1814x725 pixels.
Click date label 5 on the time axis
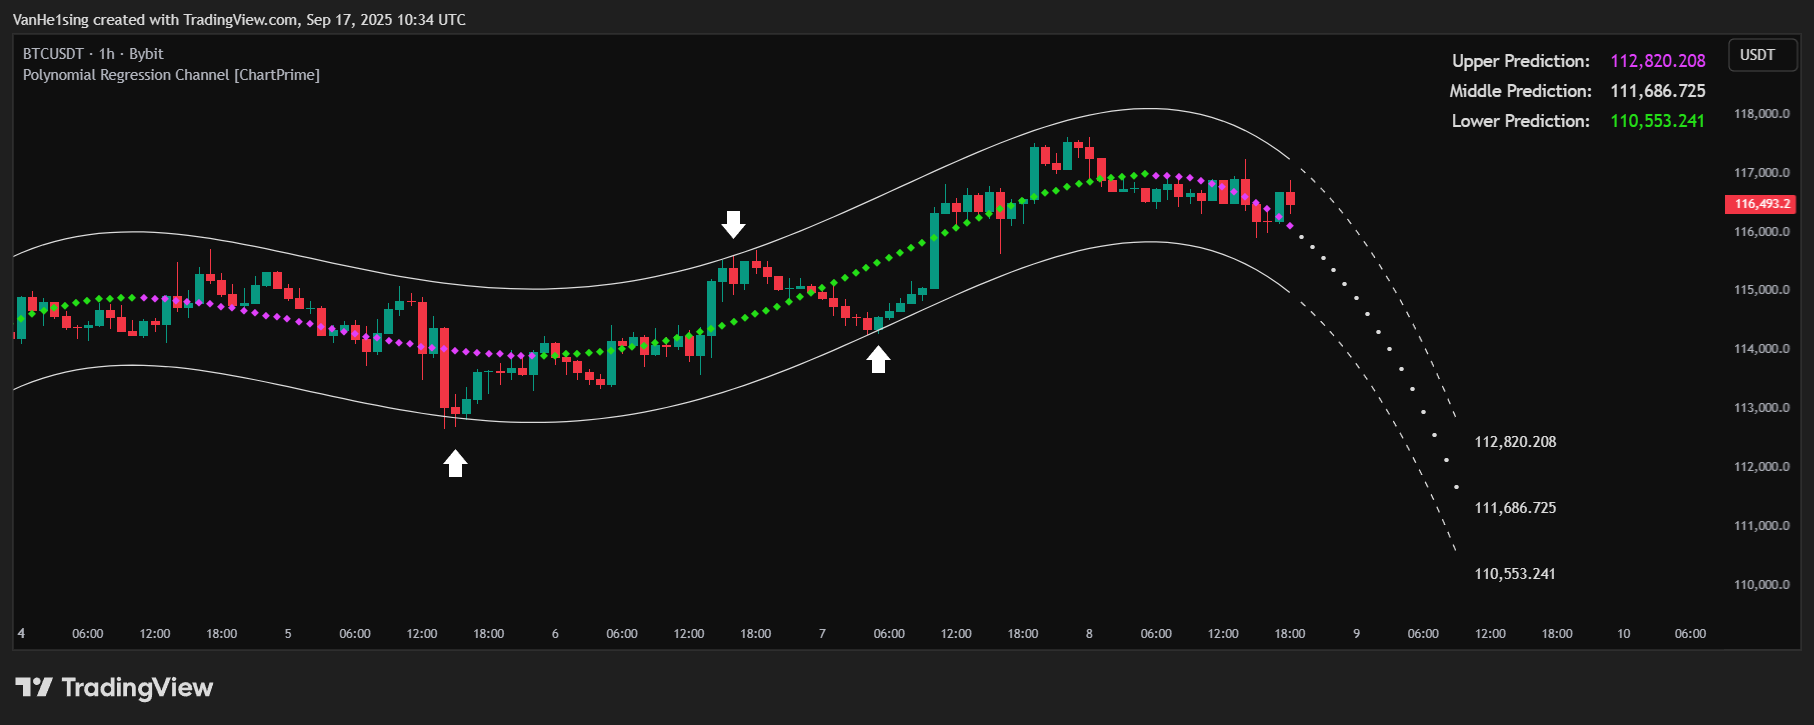click(288, 634)
